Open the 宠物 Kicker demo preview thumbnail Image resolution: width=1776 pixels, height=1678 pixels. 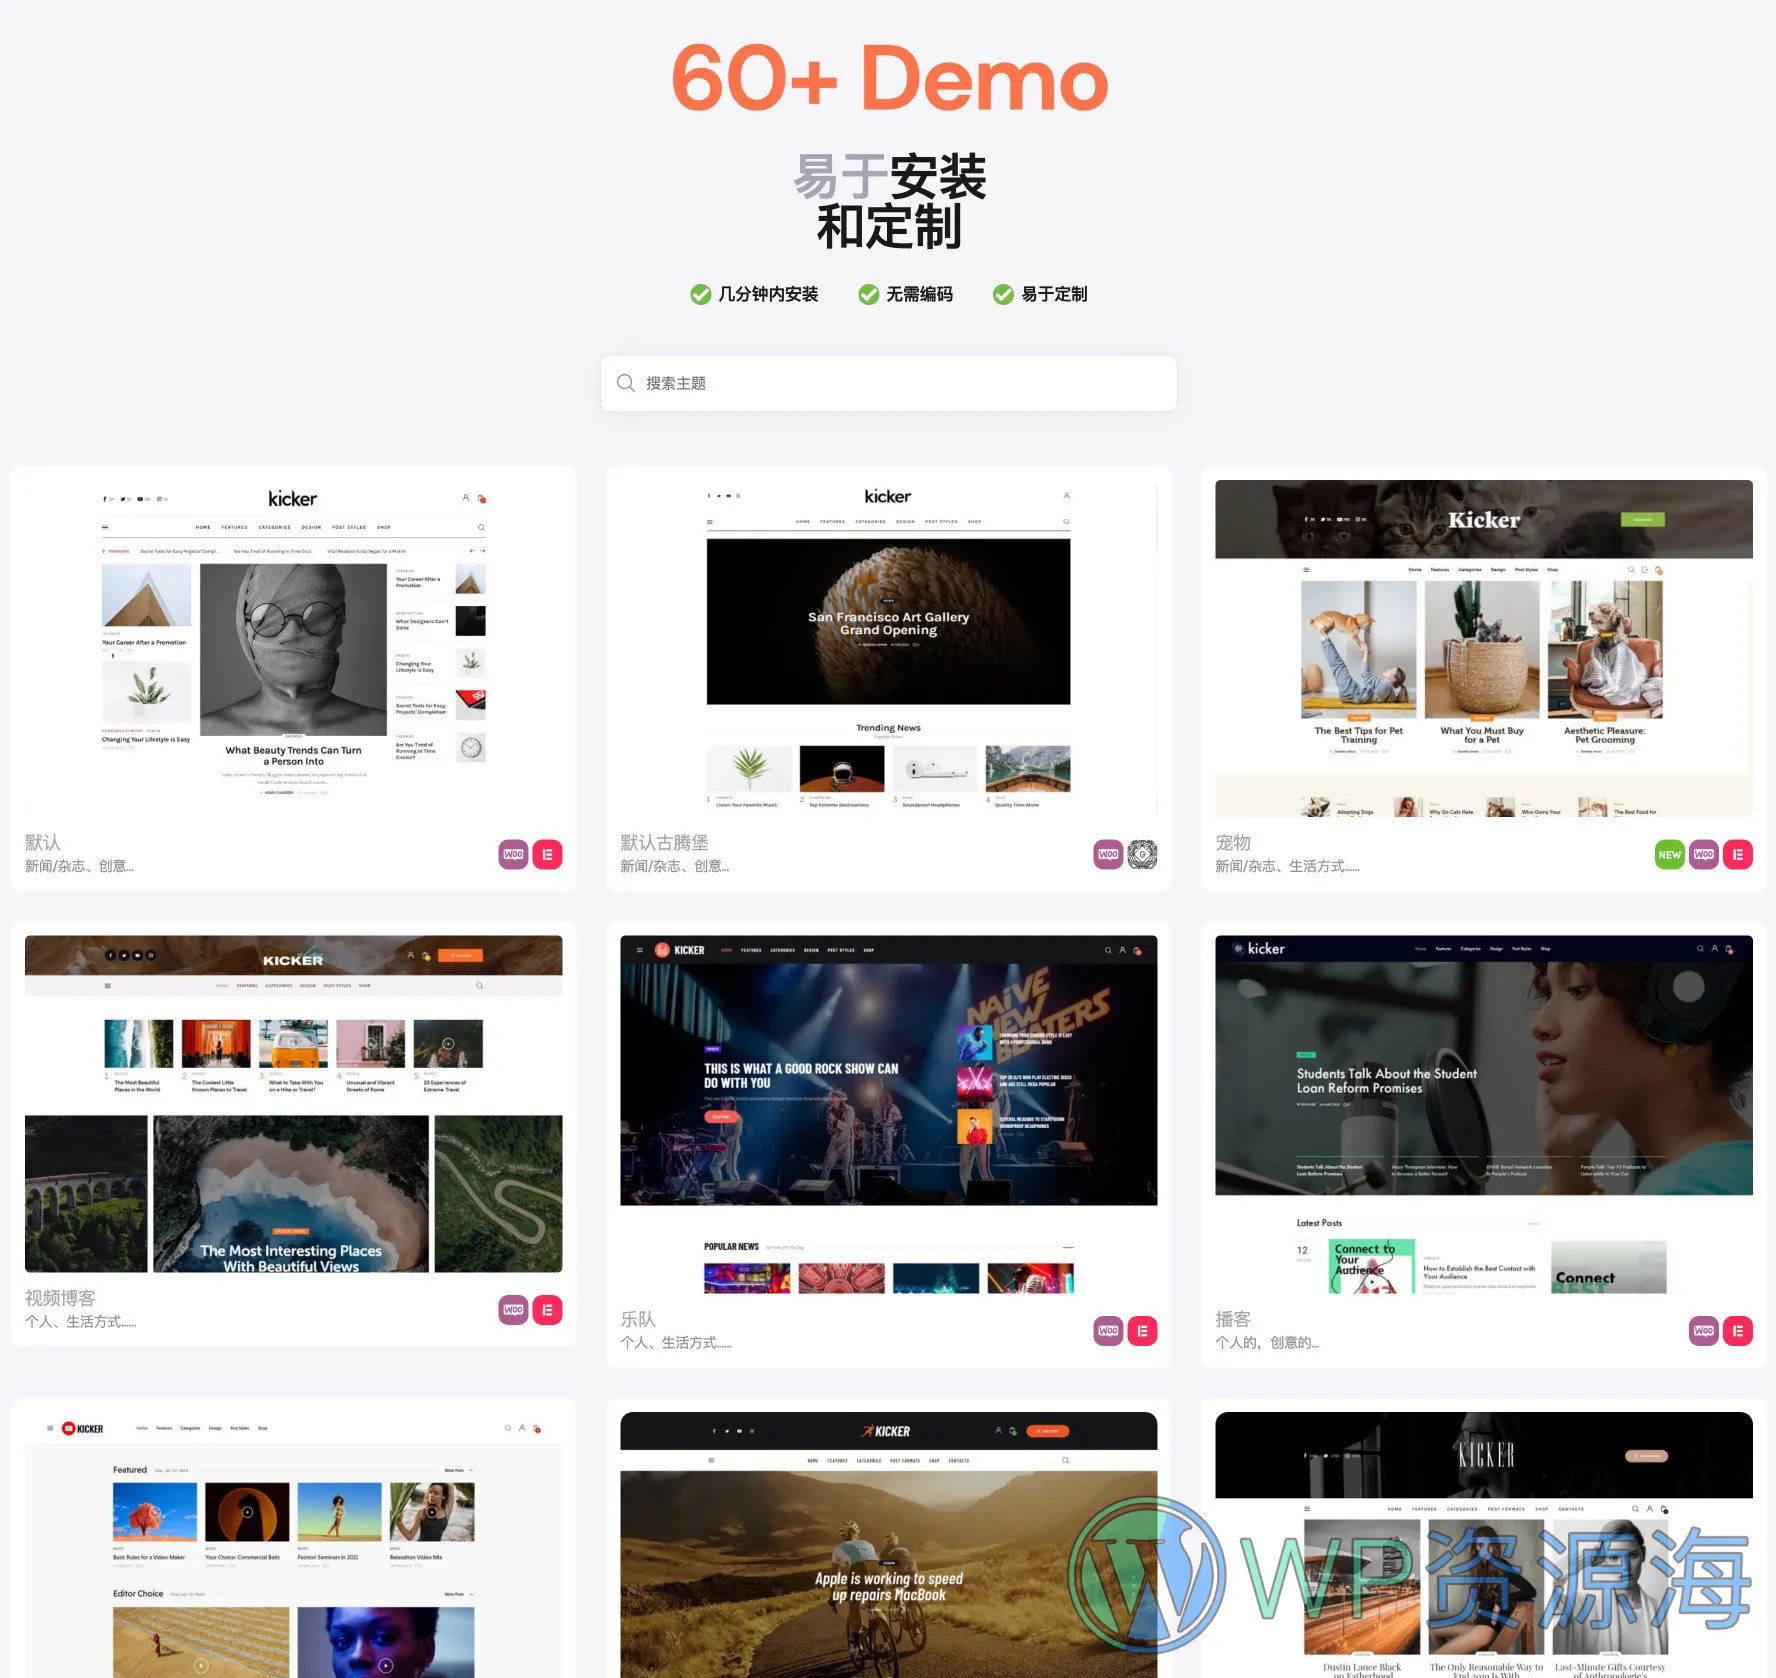pyautogui.click(x=1483, y=648)
